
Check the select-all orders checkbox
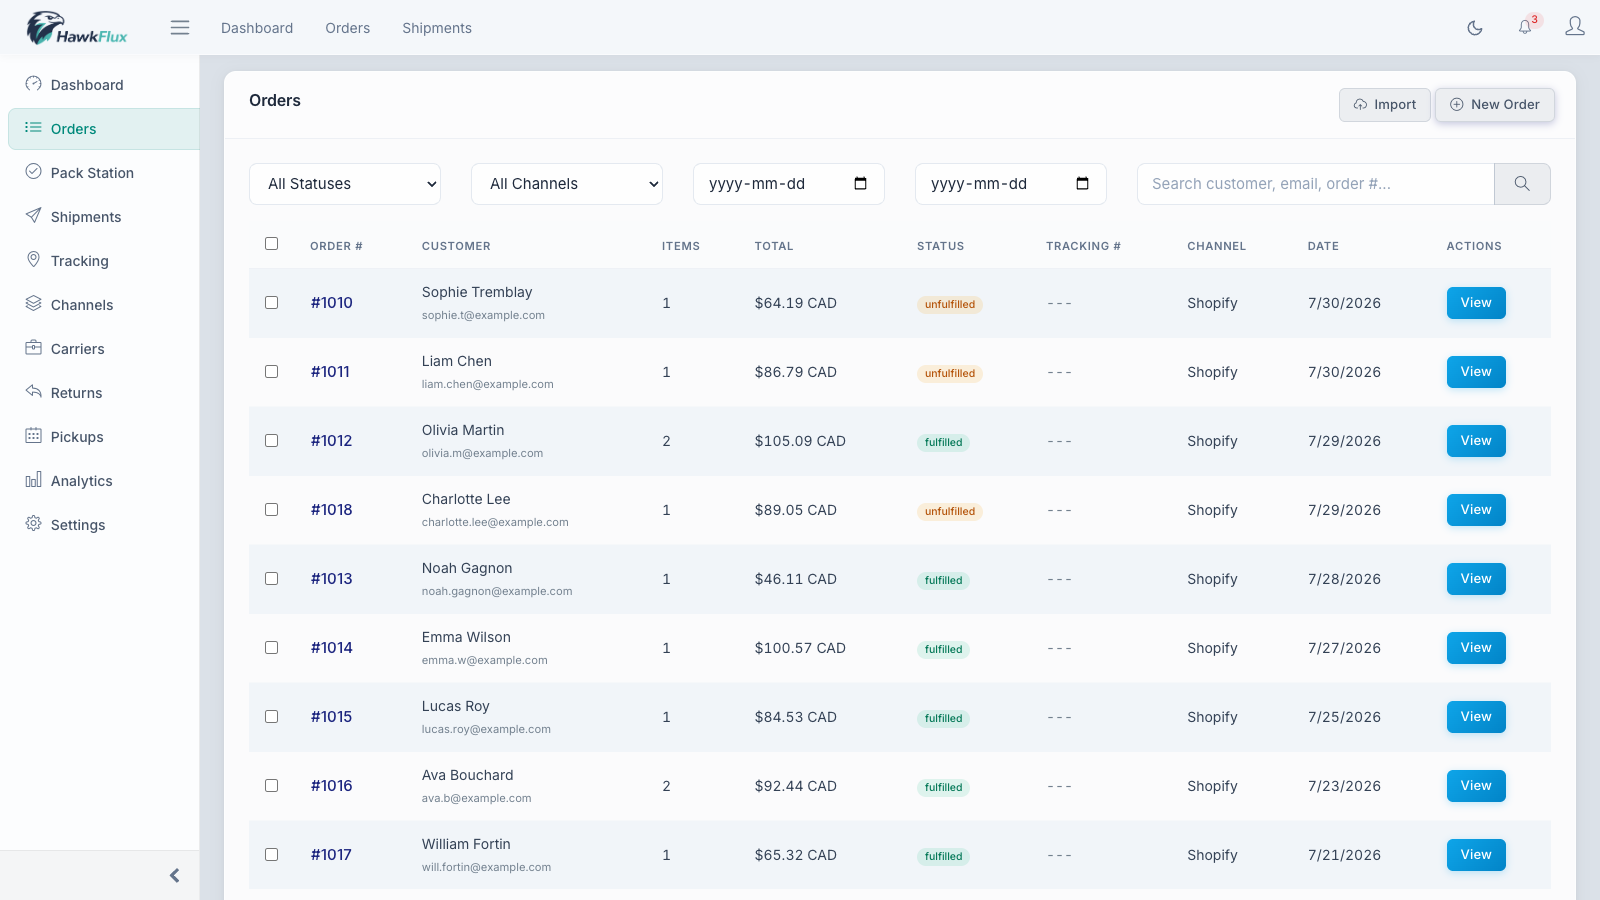click(271, 244)
